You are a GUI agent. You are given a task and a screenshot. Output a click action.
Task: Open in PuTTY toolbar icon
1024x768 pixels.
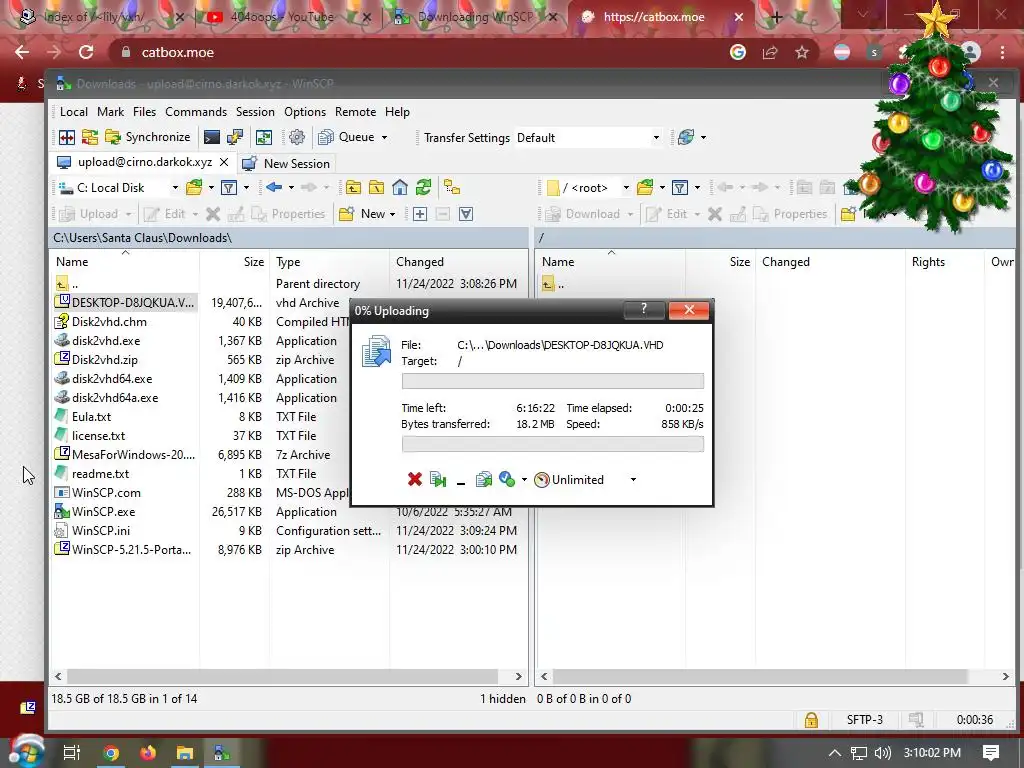(234, 137)
